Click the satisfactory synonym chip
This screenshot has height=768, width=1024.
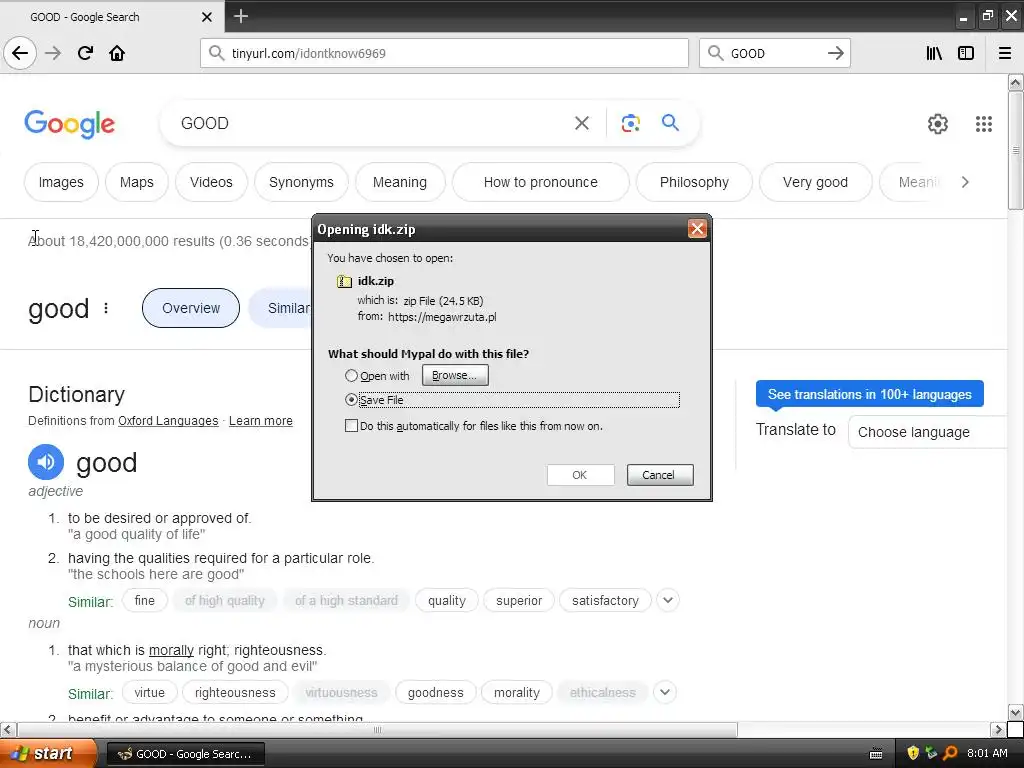click(605, 600)
